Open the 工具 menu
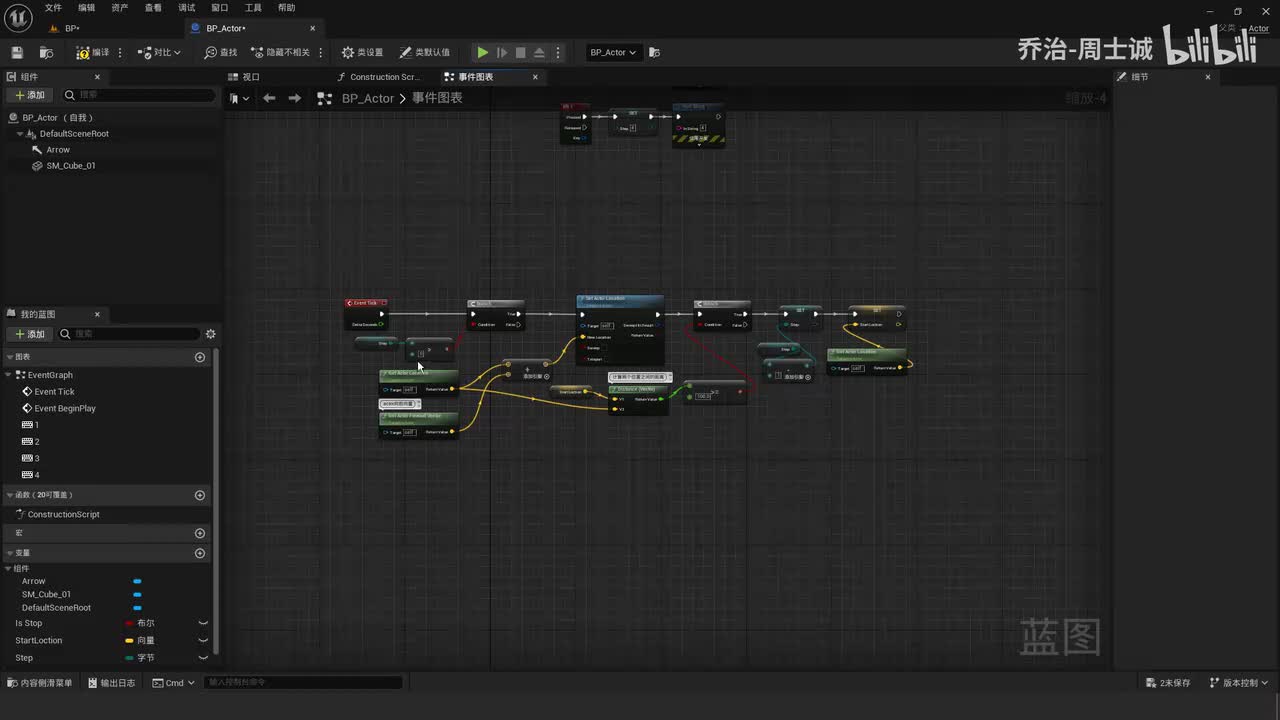The image size is (1280, 720). (253, 8)
